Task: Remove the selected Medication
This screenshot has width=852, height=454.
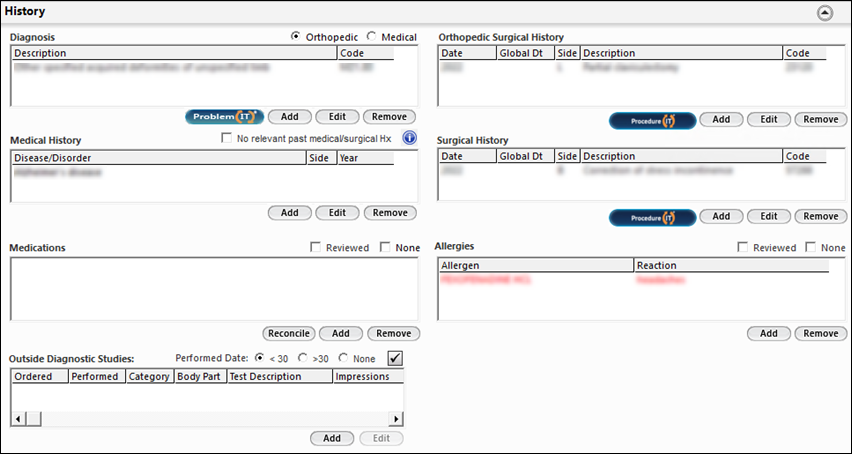Action: 393,333
